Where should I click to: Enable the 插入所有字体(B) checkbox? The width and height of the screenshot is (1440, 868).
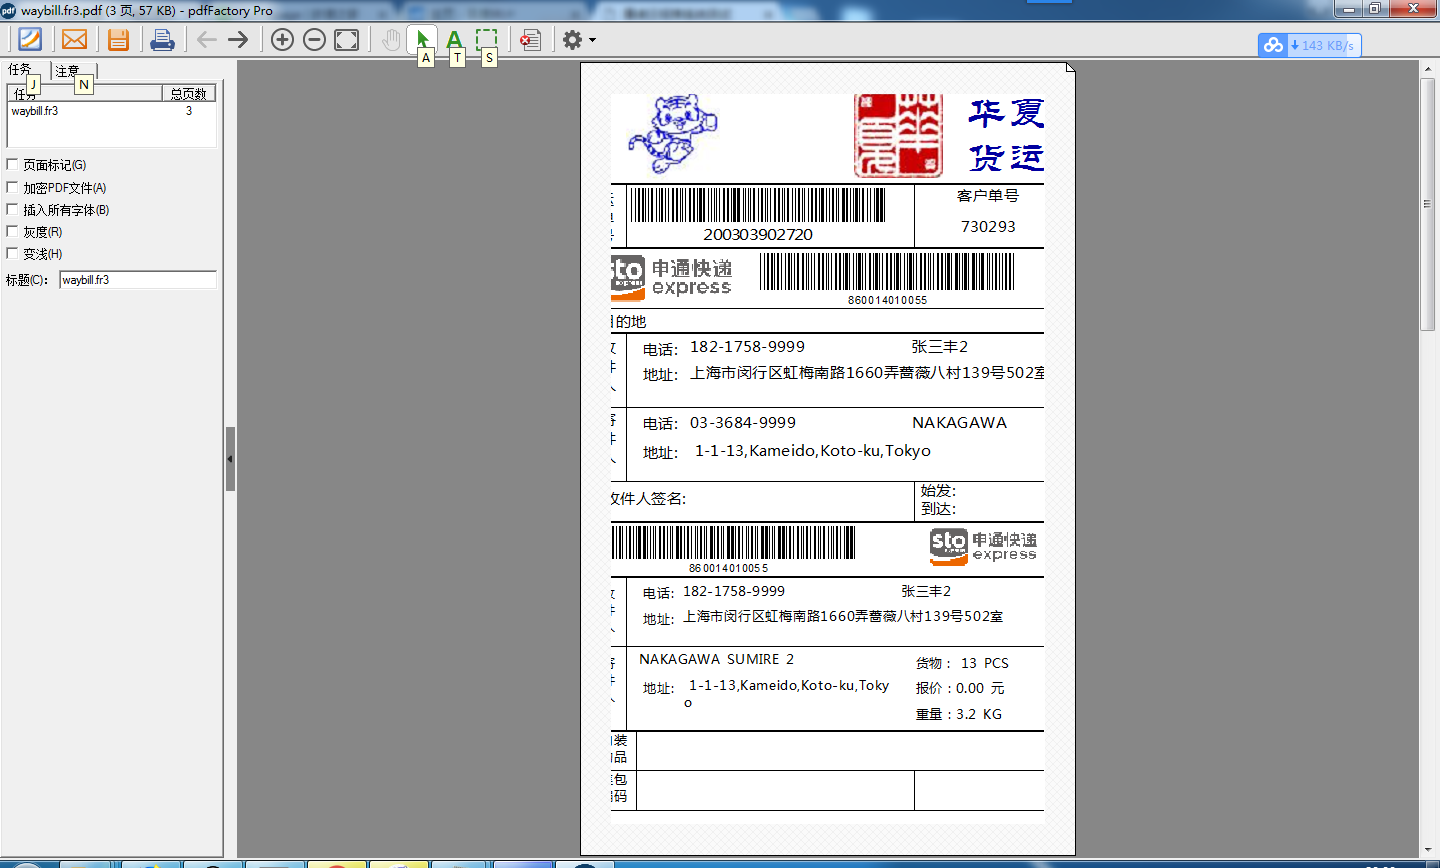12,209
